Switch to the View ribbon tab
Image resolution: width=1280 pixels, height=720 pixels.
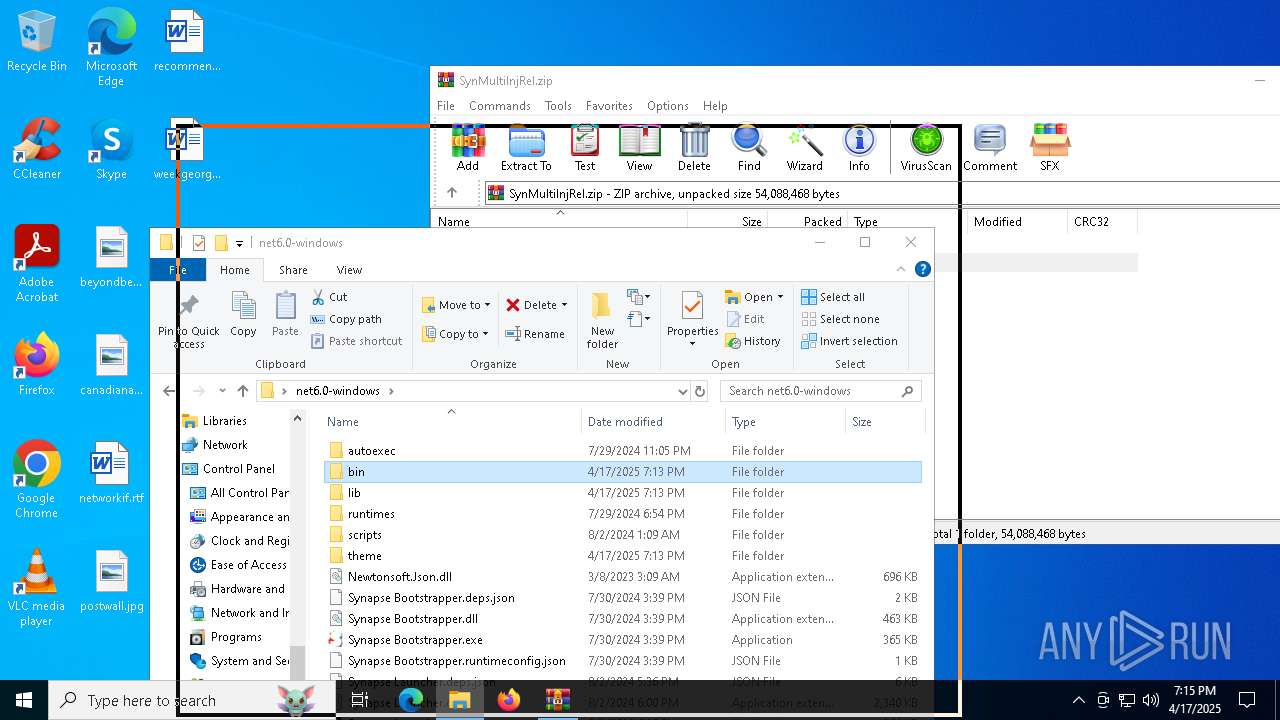349,270
